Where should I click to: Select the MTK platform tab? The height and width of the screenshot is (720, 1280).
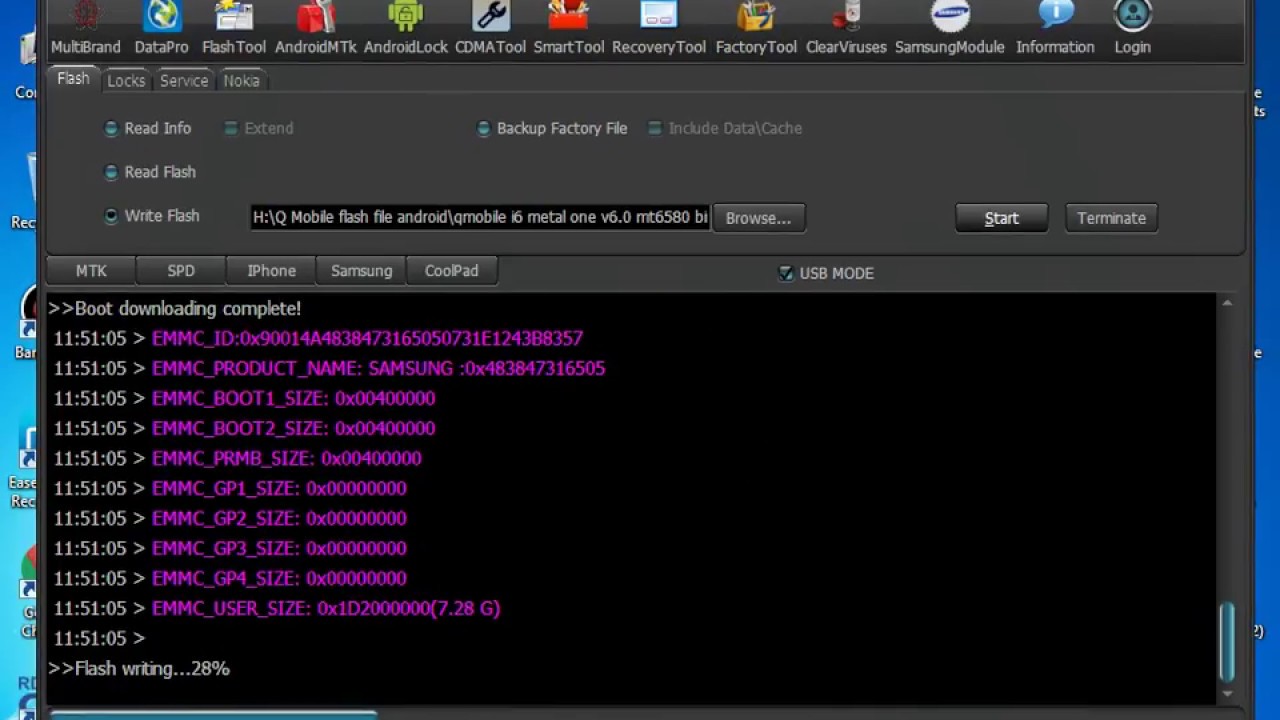91,271
